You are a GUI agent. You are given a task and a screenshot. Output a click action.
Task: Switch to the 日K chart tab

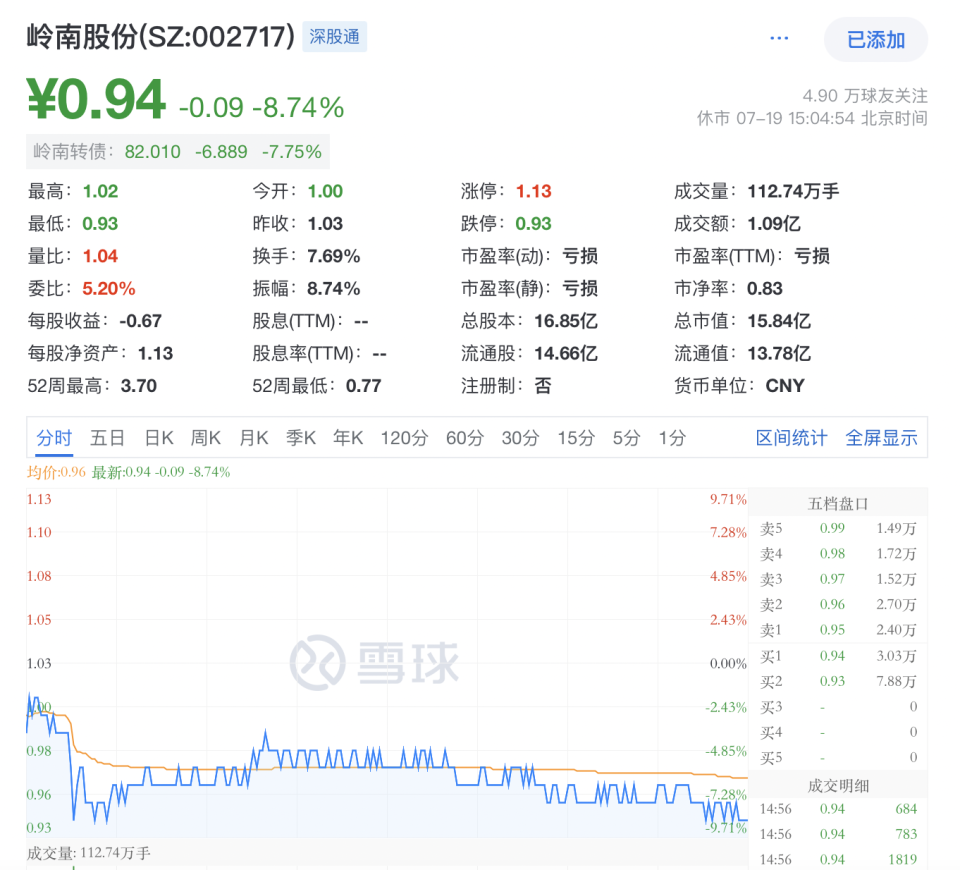pos(159,438)
